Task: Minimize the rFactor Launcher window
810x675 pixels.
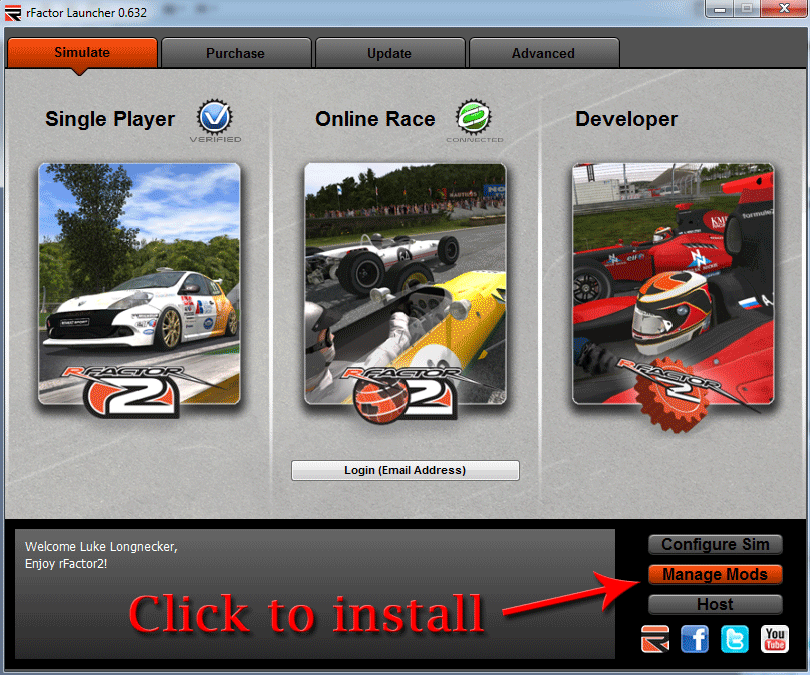Action: point(720,9)
